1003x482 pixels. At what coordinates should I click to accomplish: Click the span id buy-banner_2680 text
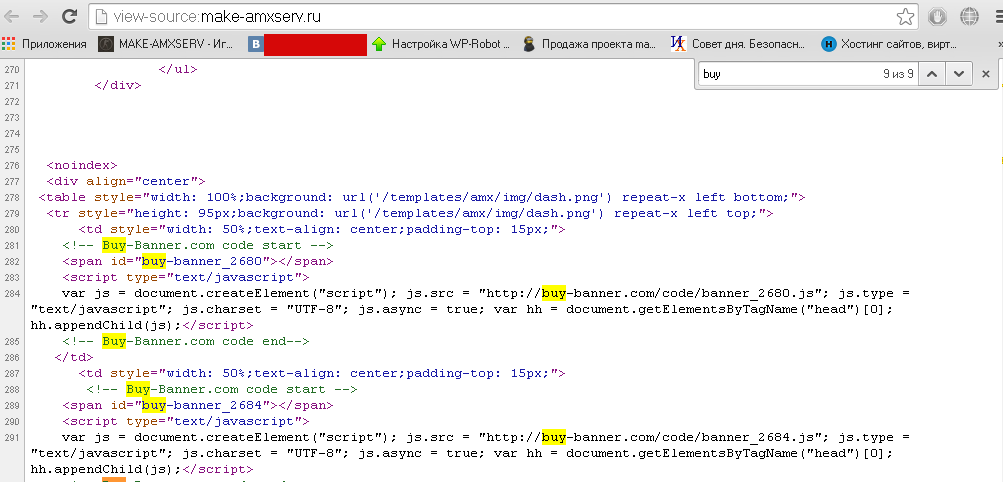[198, 261]
